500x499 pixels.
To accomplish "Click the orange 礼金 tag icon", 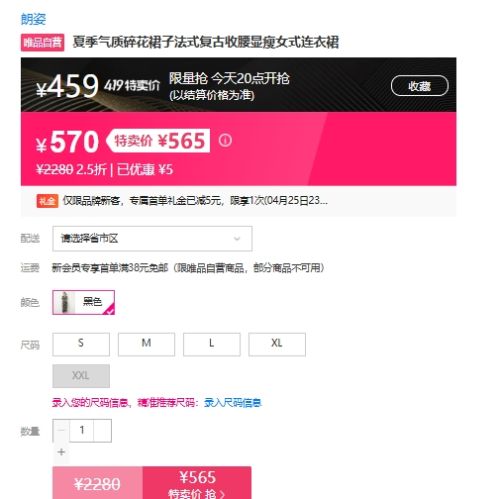I will pyautogui.click(x=47, y=201).
